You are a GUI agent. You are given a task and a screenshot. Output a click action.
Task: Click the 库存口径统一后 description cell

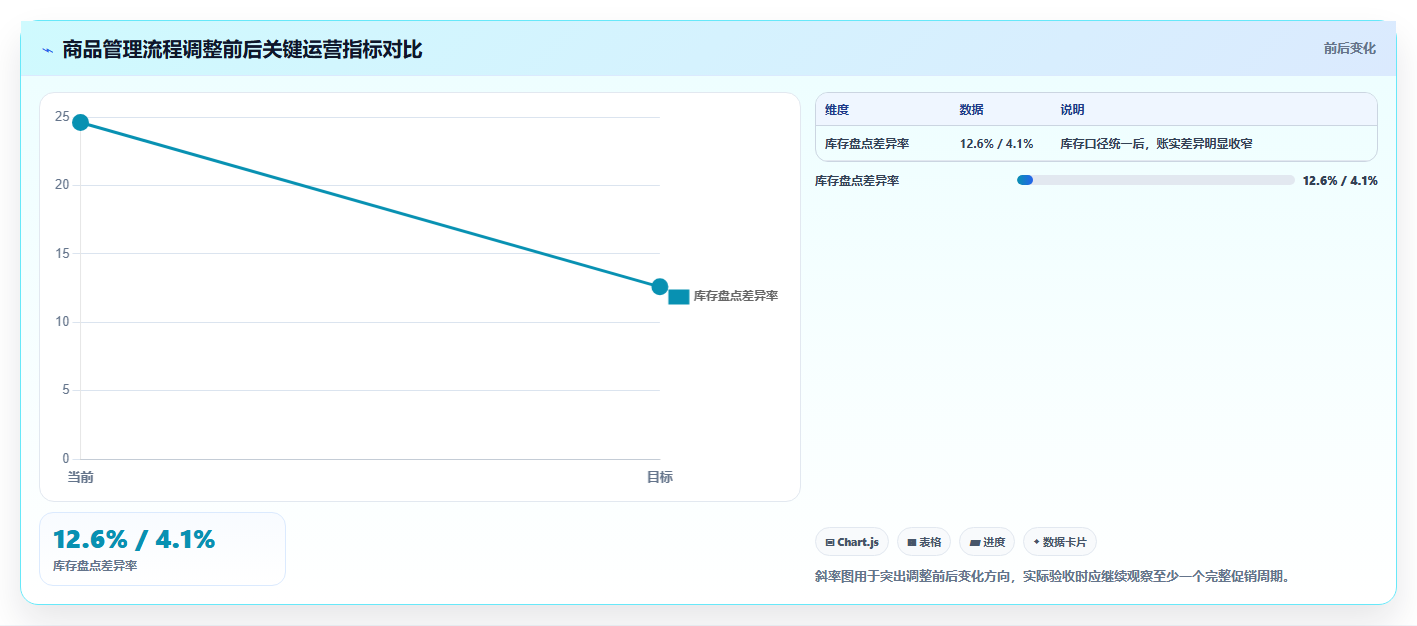pyautogui.click(x=1156, y=144)
